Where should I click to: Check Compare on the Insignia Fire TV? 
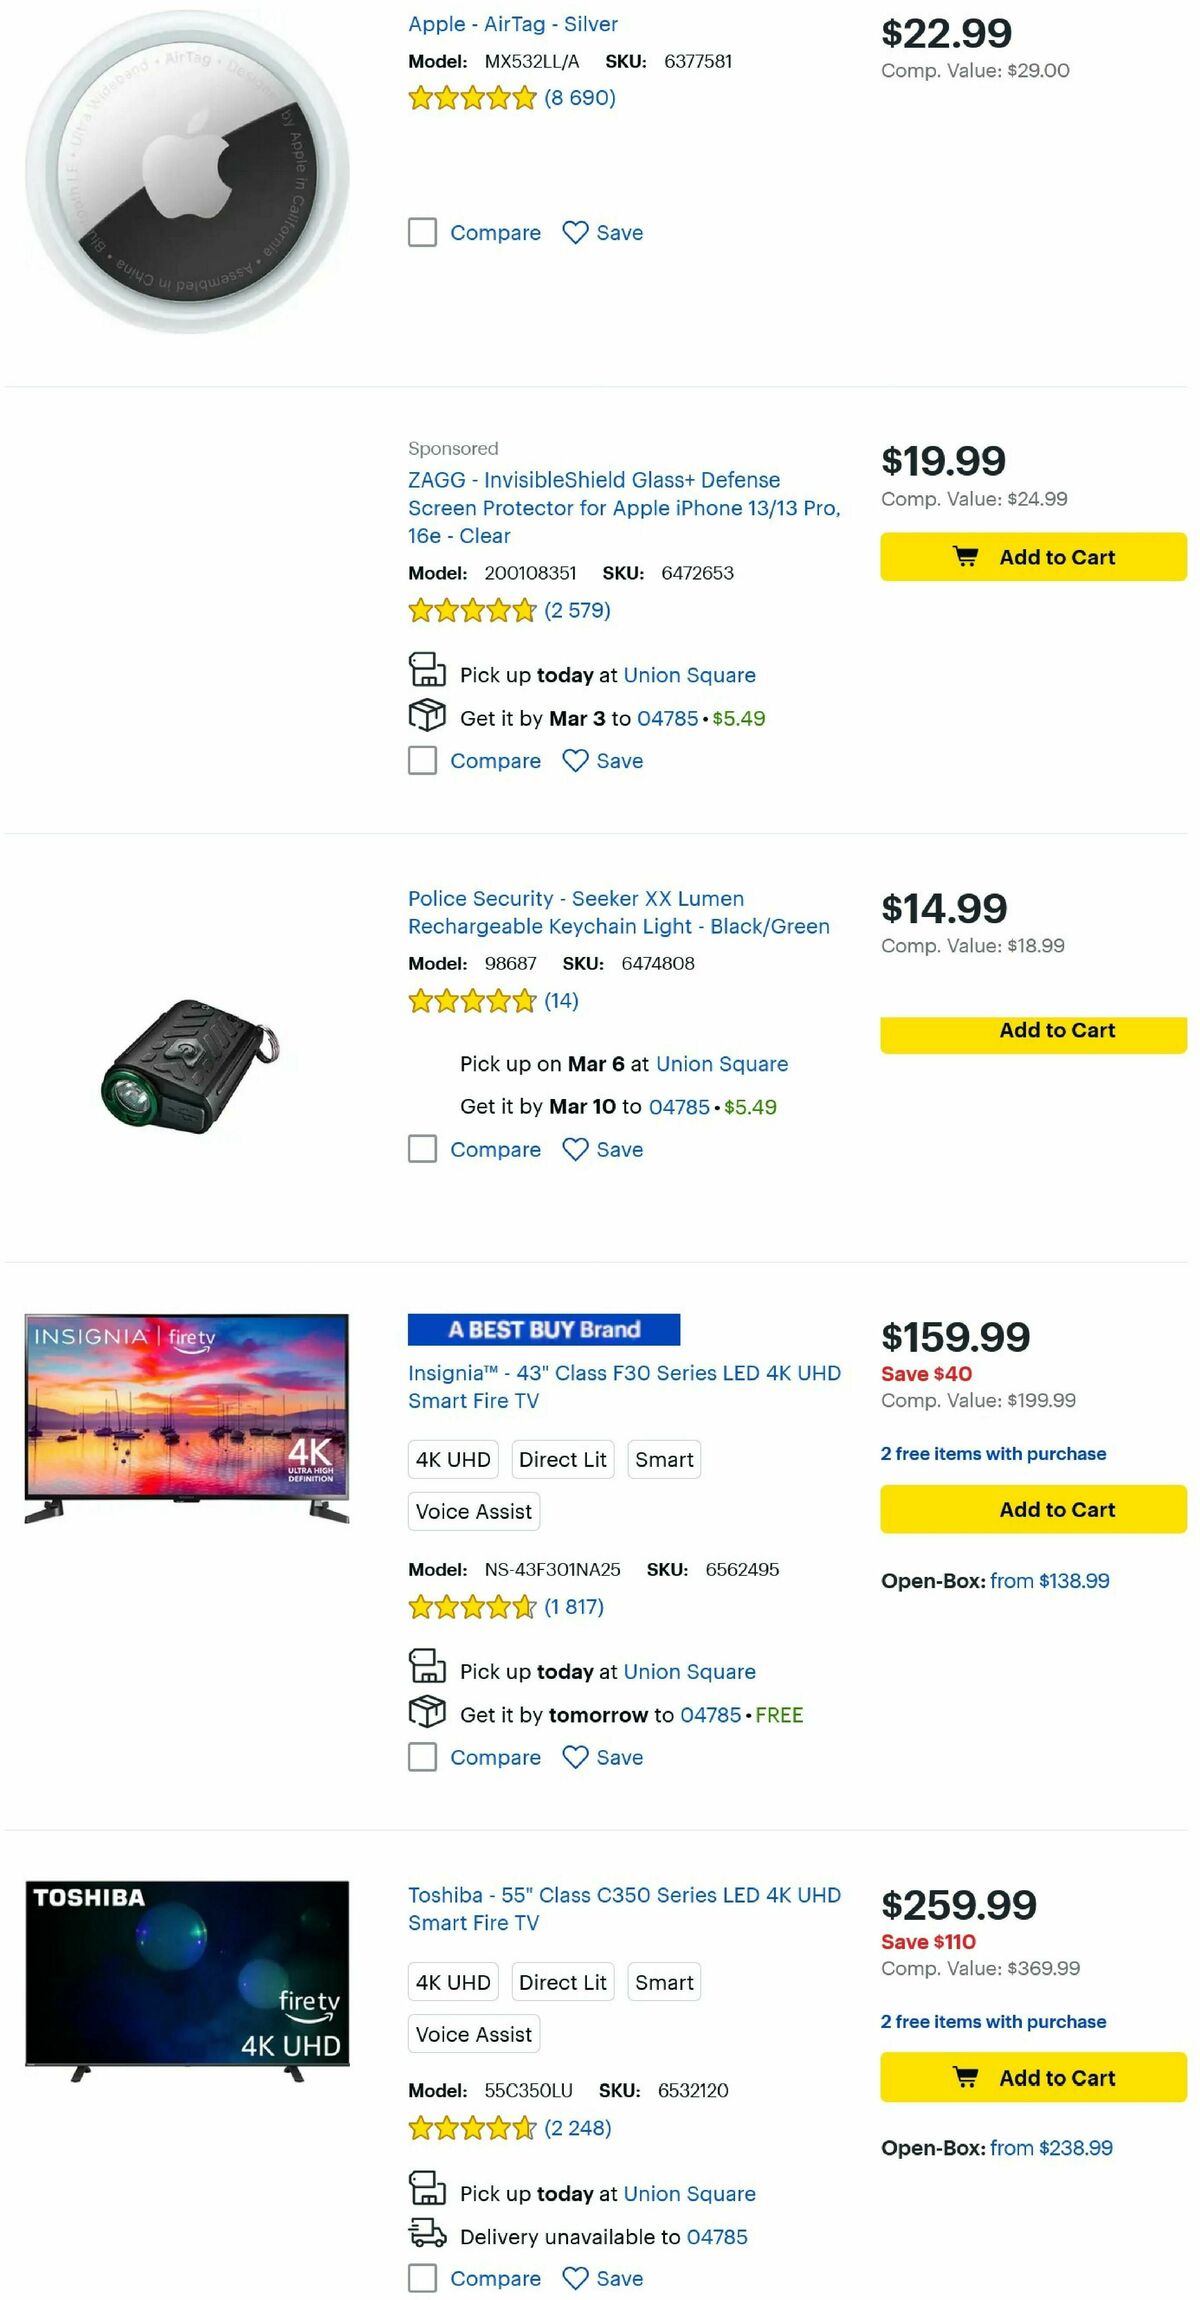coord(421,1757)
